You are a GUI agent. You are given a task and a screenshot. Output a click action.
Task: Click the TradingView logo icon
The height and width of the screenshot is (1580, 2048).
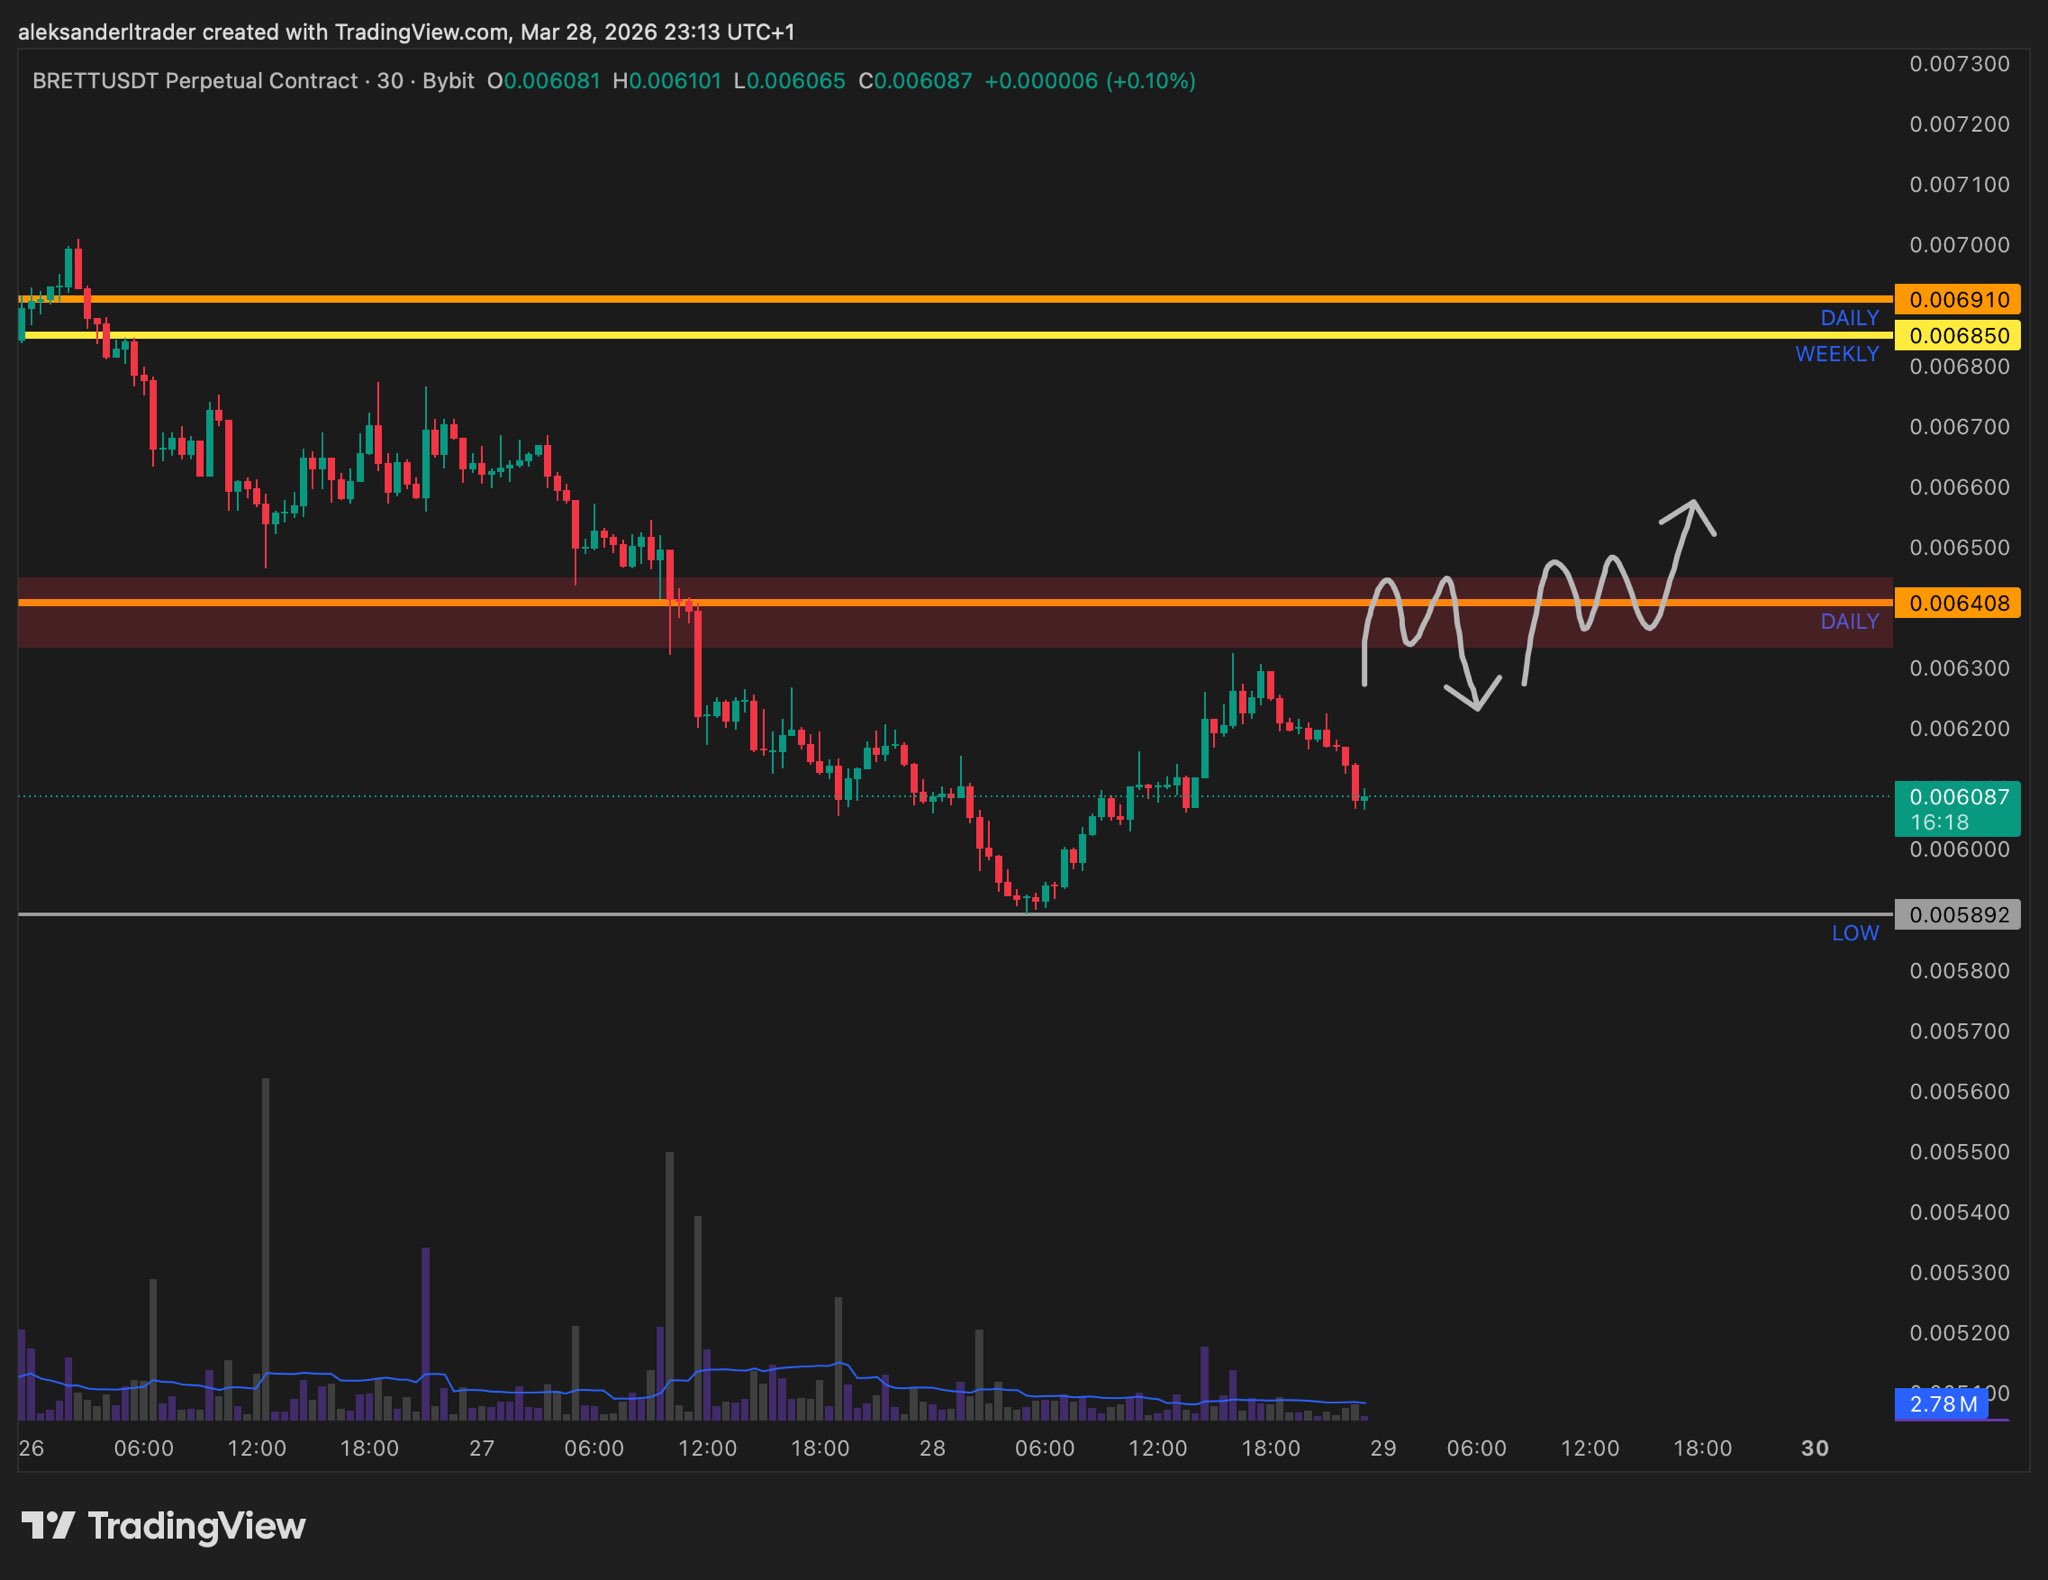coord(48,1526)
